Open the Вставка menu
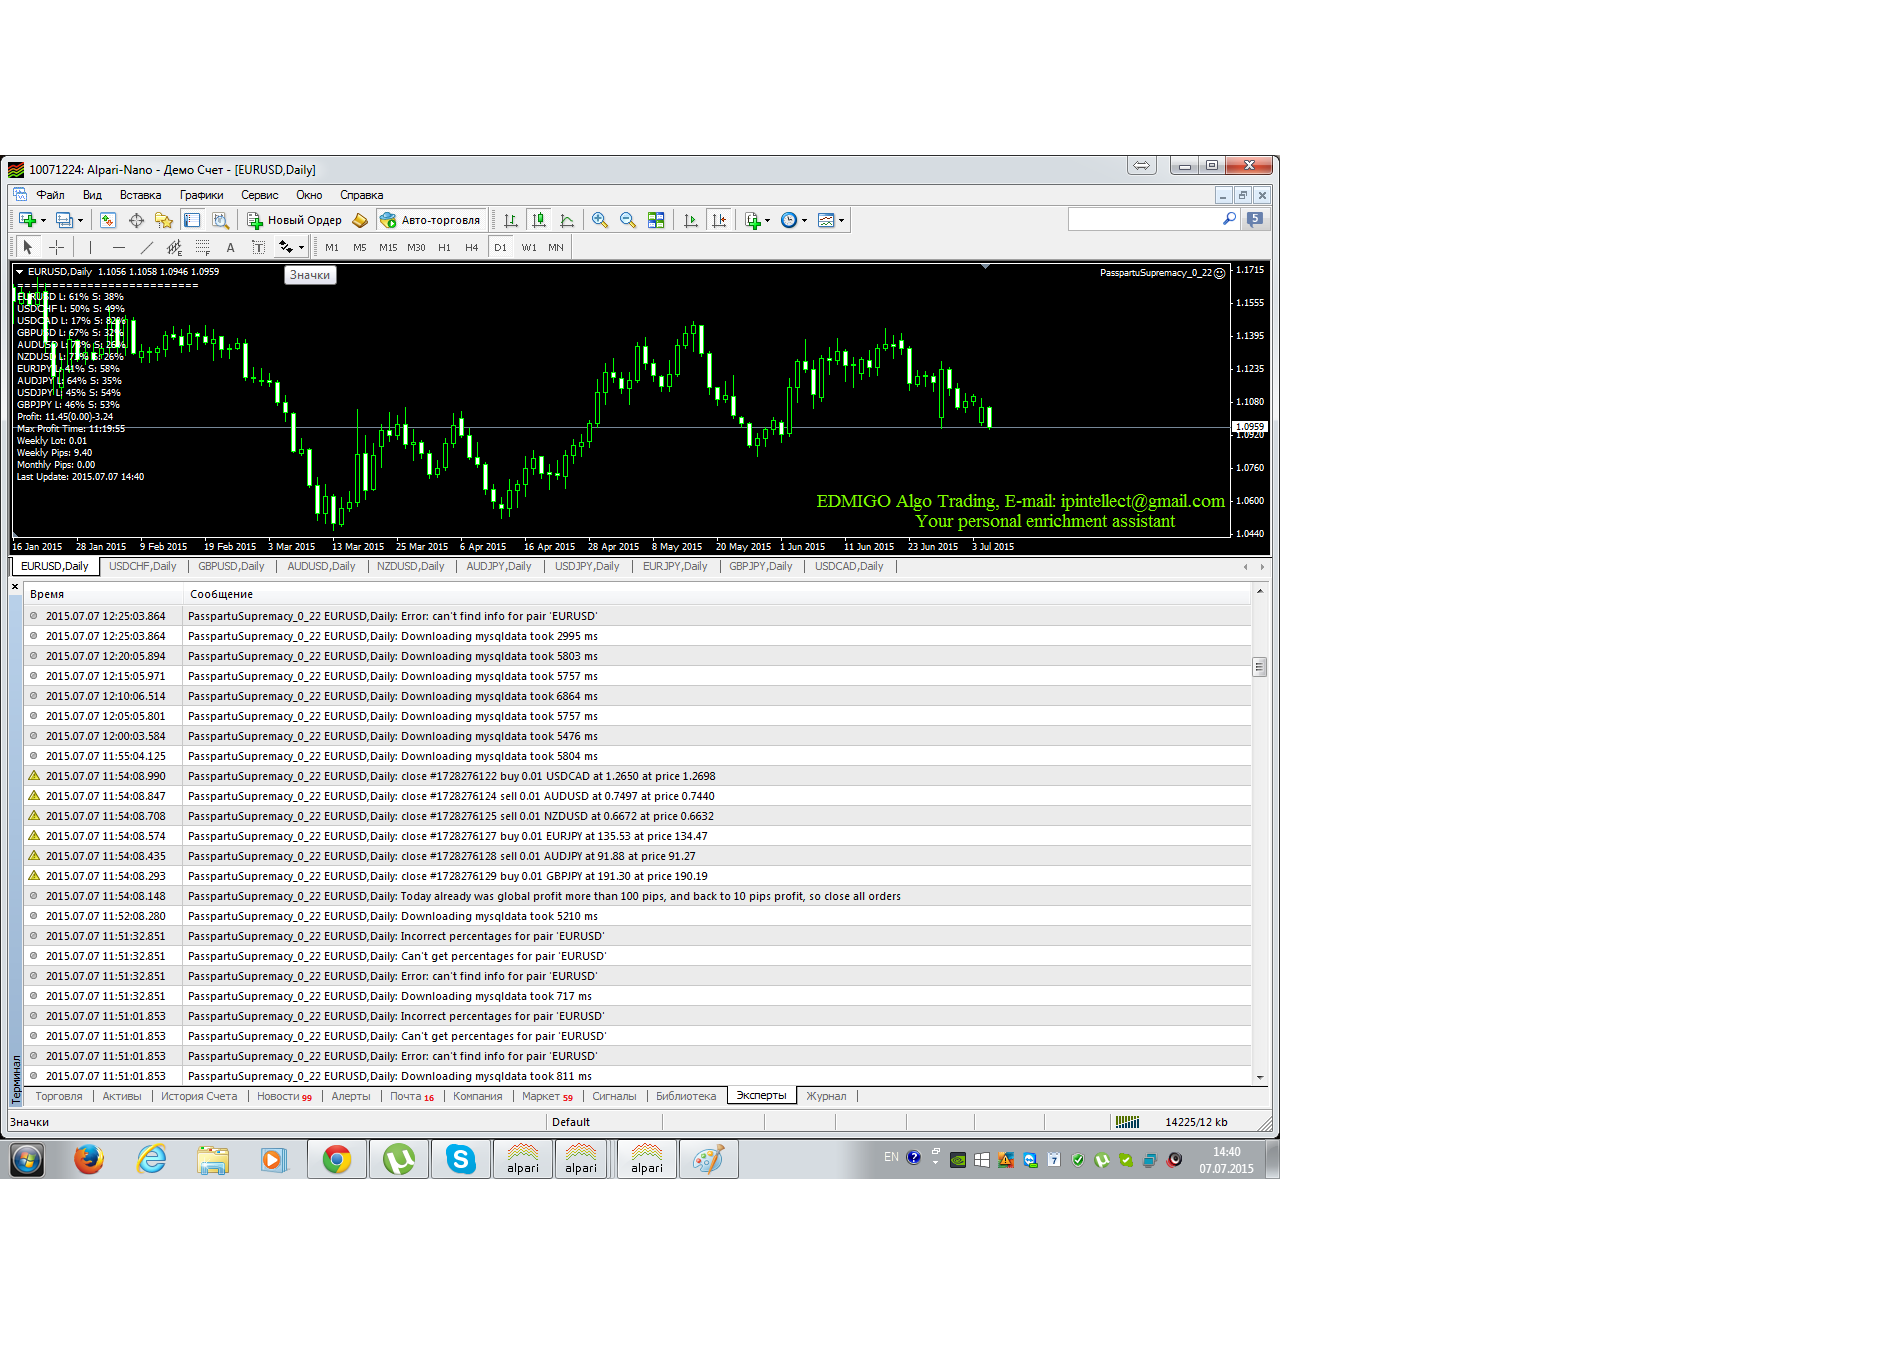Screen dimensions: 1894x1348 pos(141,195)
